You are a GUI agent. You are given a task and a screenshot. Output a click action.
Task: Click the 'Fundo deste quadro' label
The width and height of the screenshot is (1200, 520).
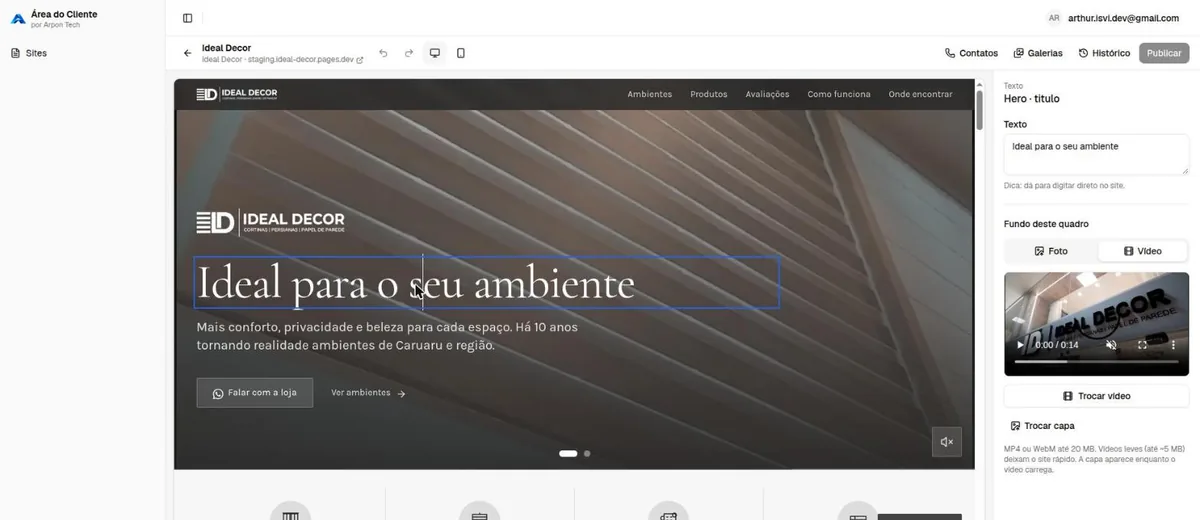pos(1046,224)
